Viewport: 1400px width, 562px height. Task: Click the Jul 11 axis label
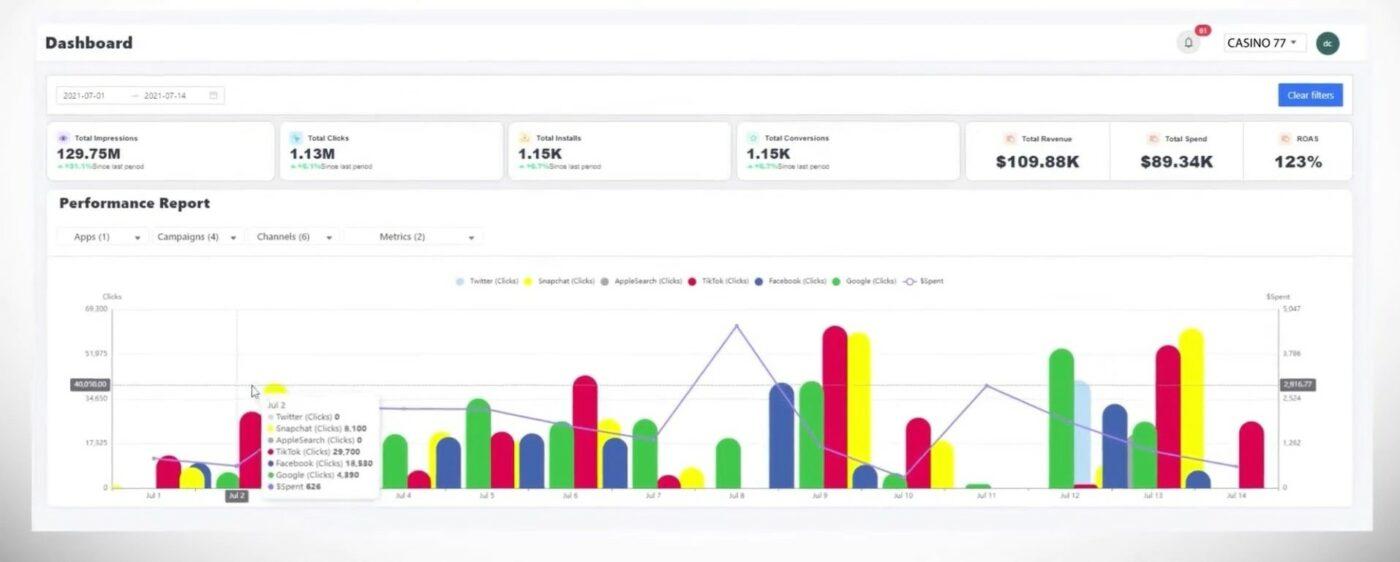pos(985,495)
